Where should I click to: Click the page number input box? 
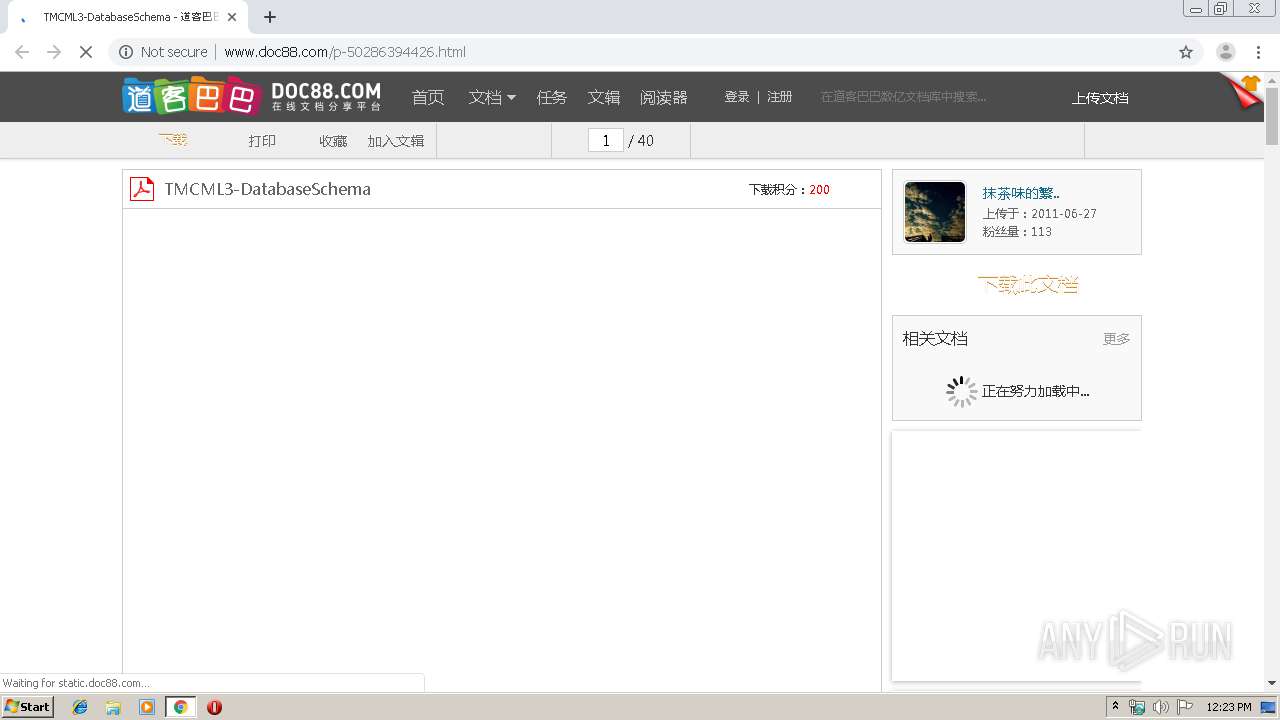tap(606, 140)
